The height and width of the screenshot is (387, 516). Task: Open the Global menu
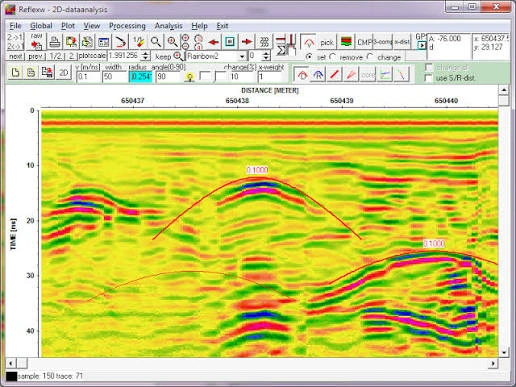tap(41, 26)
